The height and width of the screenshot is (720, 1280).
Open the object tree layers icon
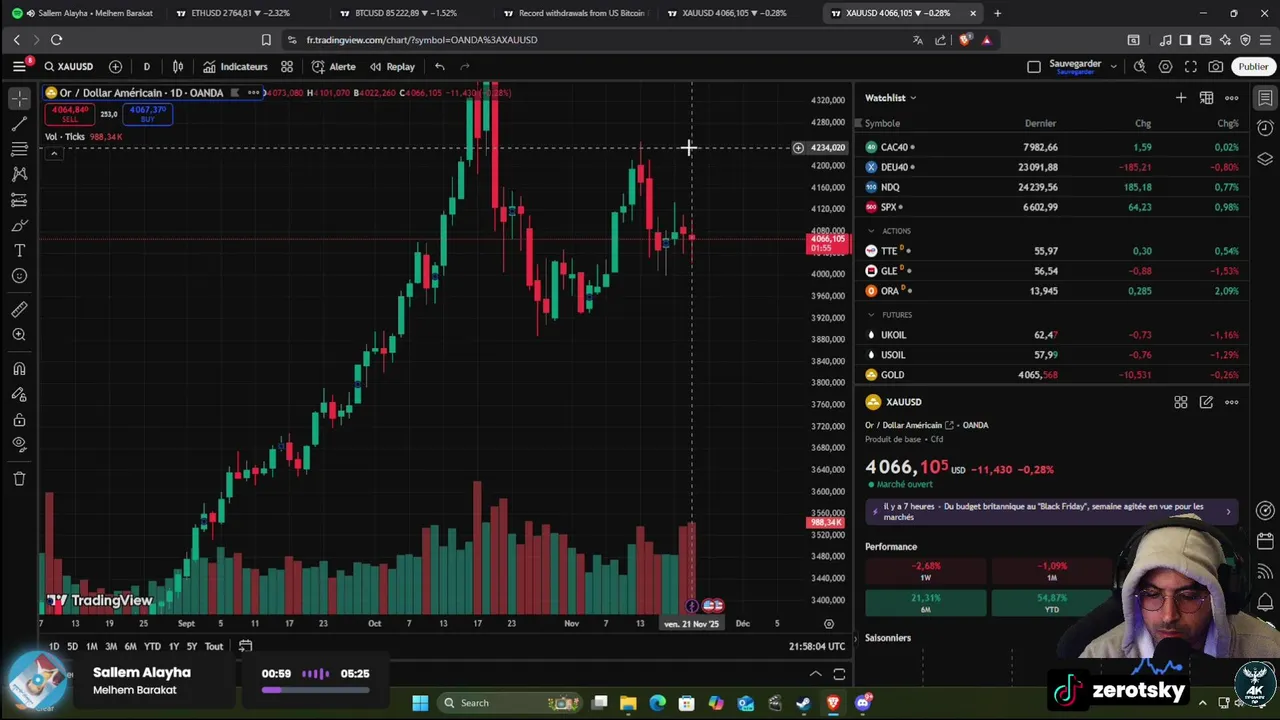(1265, 159)
